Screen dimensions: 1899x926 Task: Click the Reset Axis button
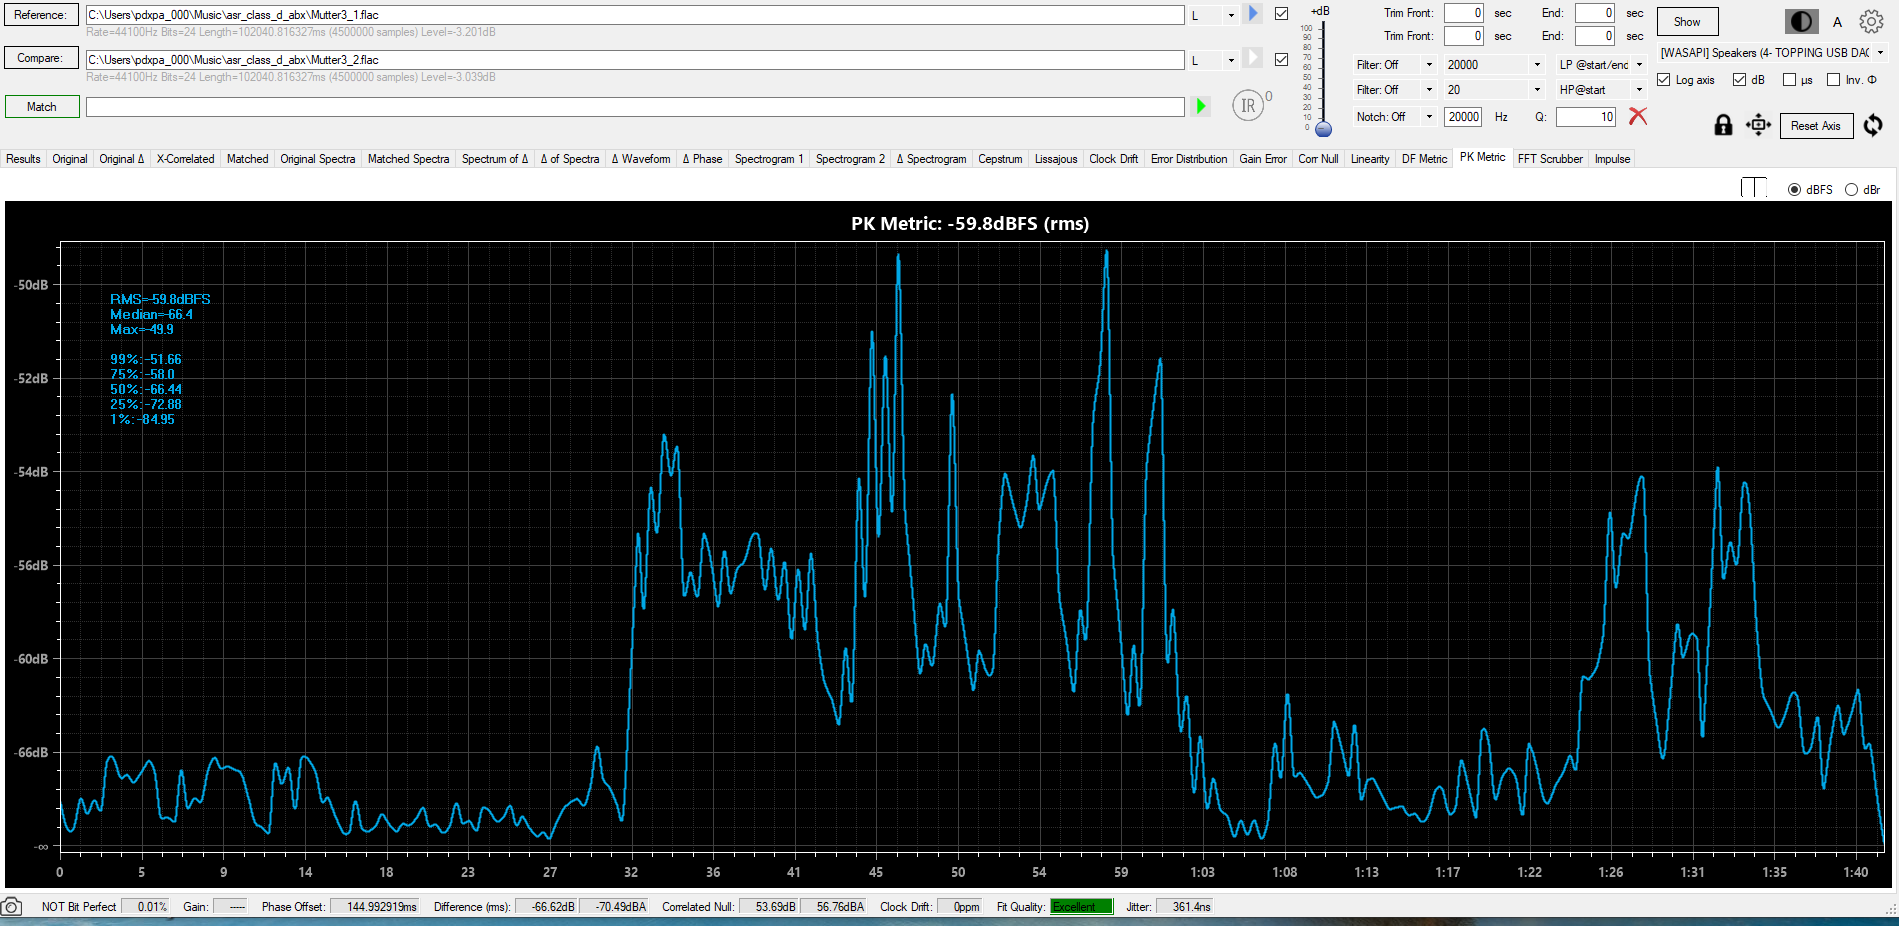[x=1815, y=126]
